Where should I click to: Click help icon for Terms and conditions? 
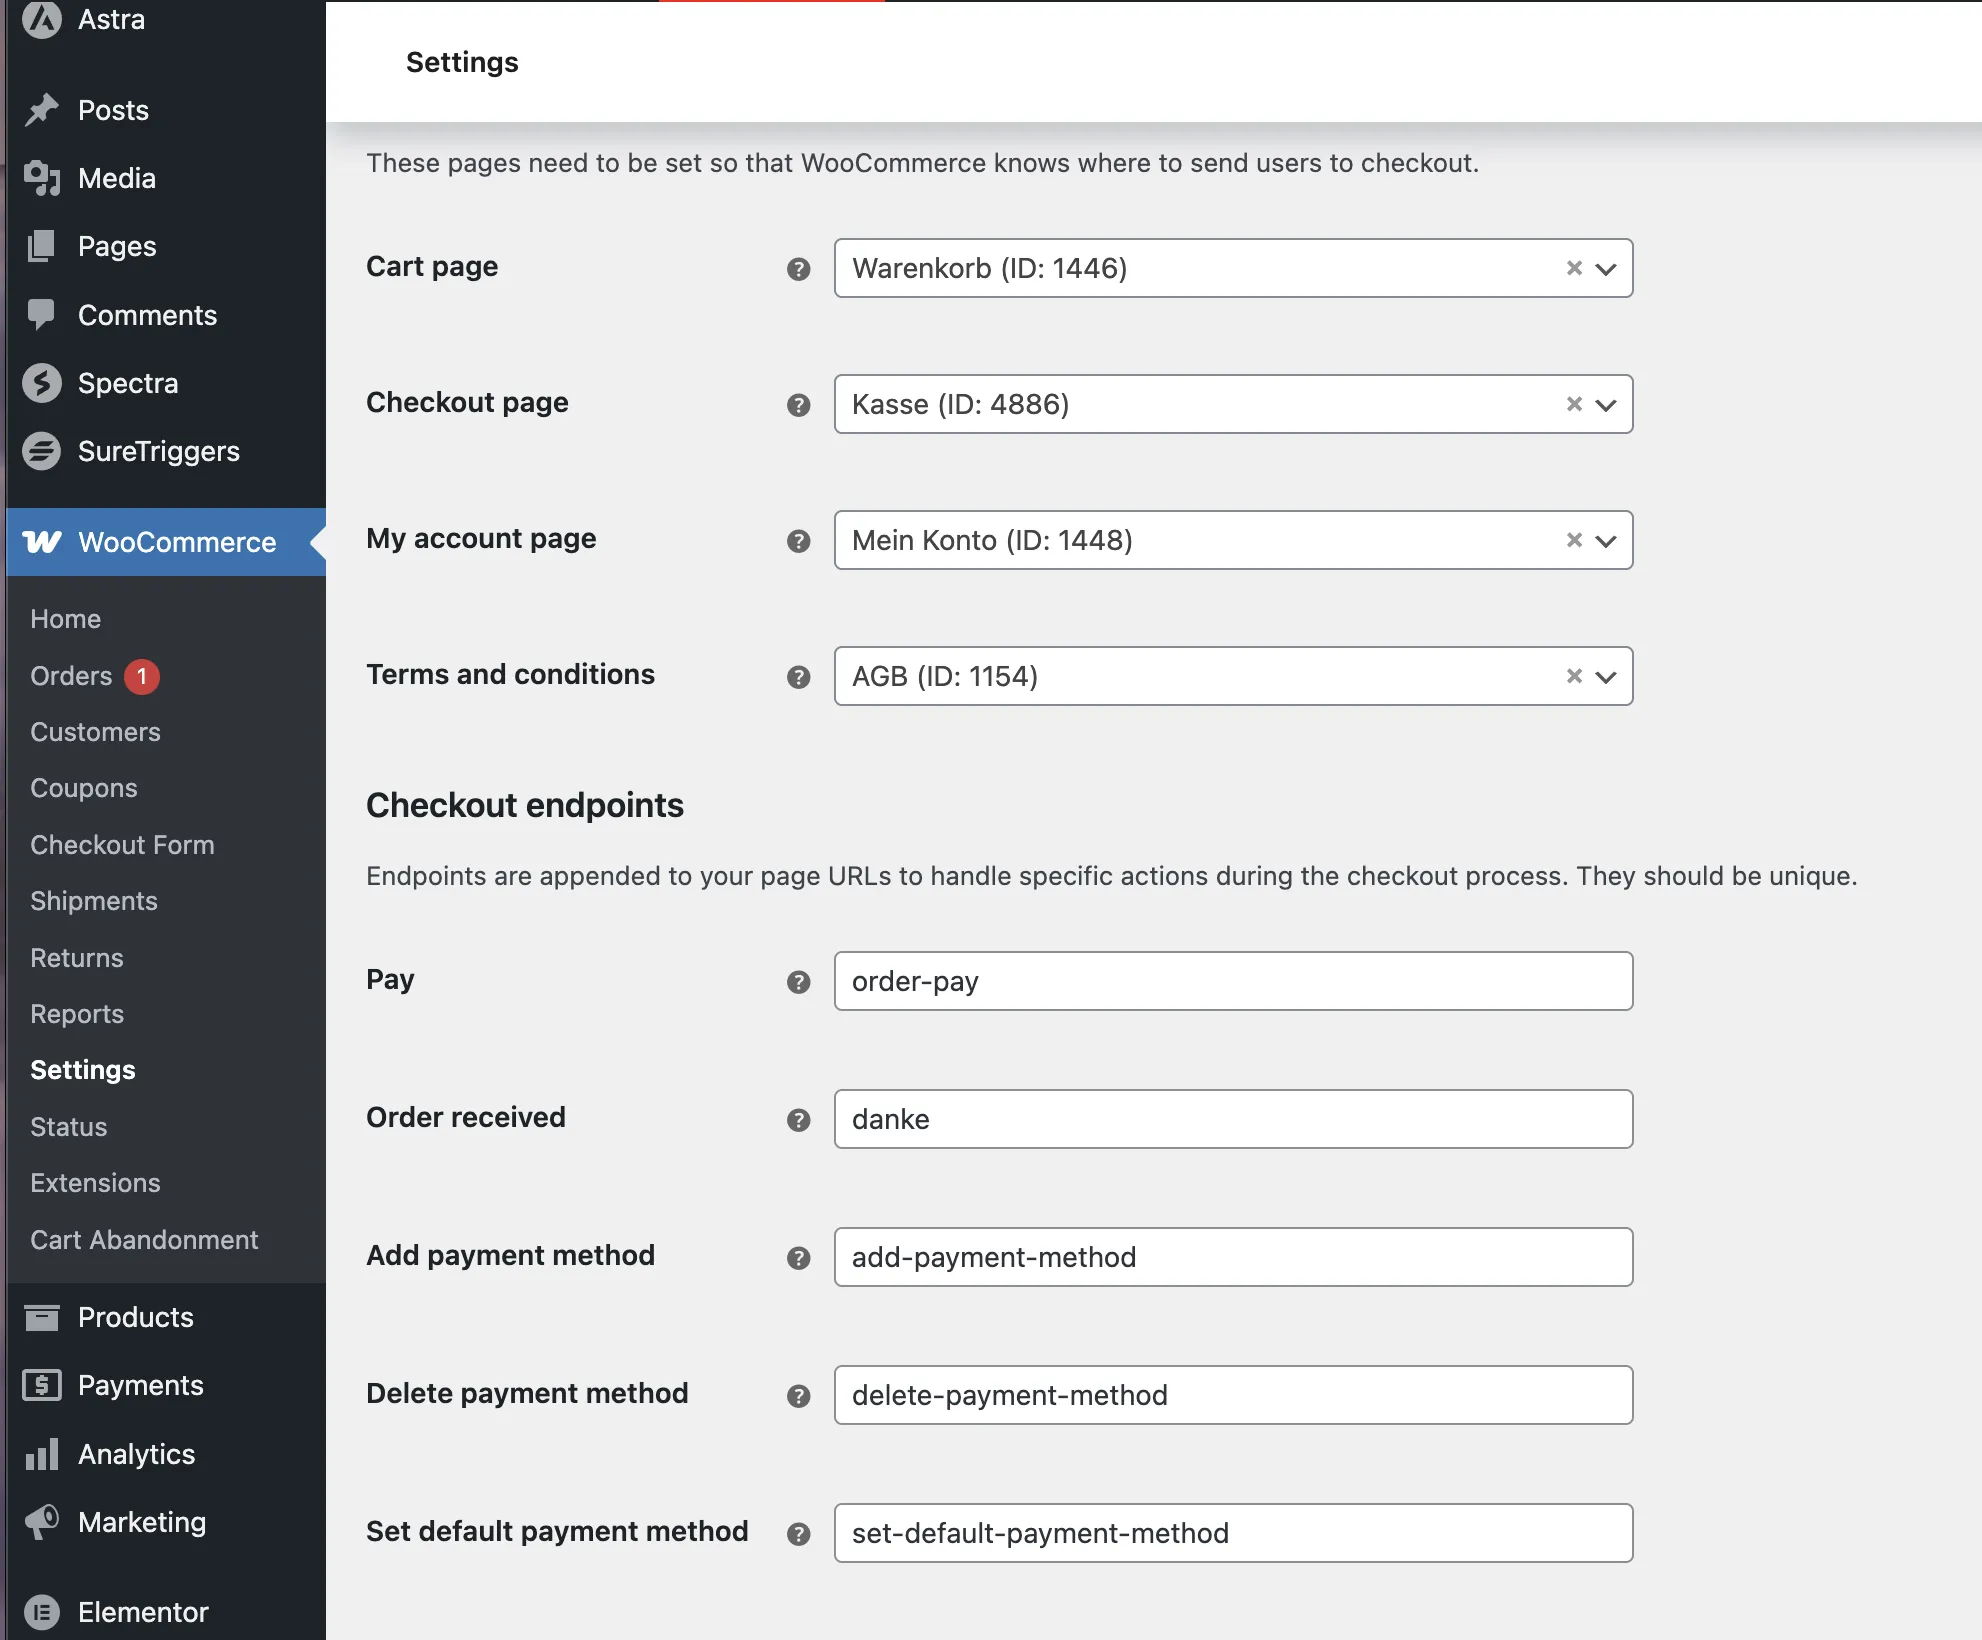pyautogui.click(x=798, y=677)
